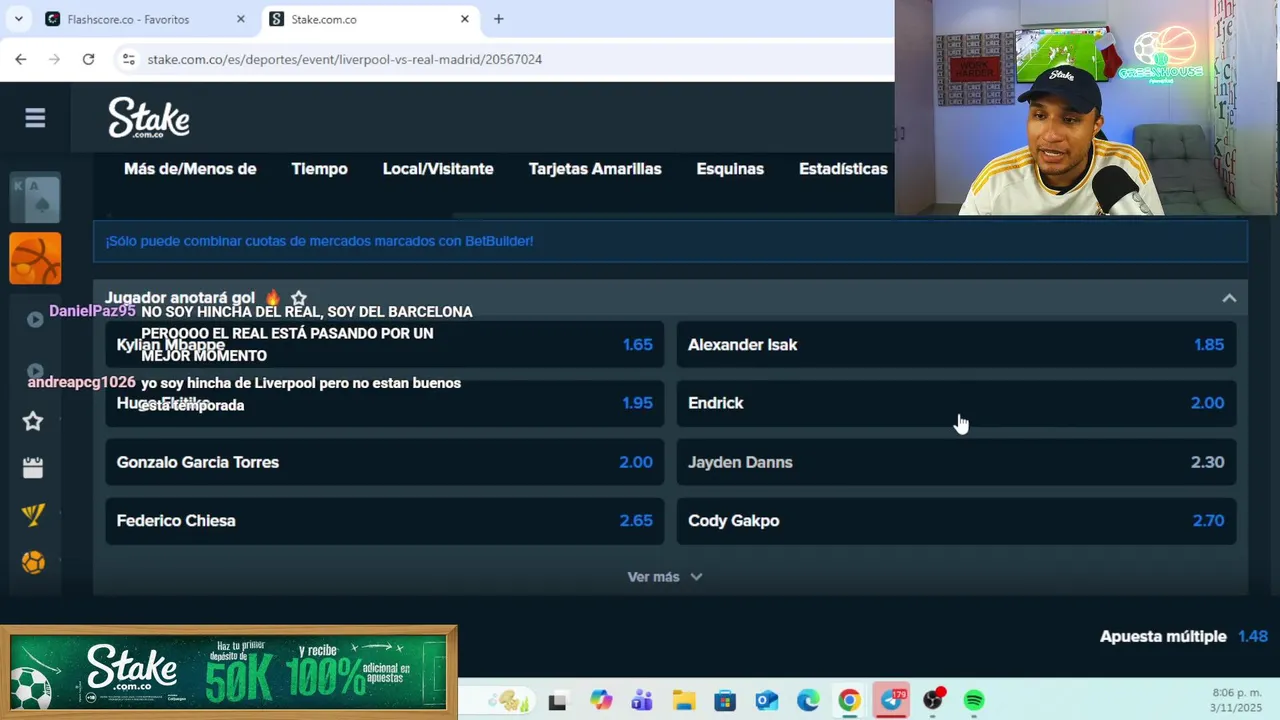This screenshot has width=1280, height=720.
Task: Open Google Chrome from taskbar
Action: [849, 701]
